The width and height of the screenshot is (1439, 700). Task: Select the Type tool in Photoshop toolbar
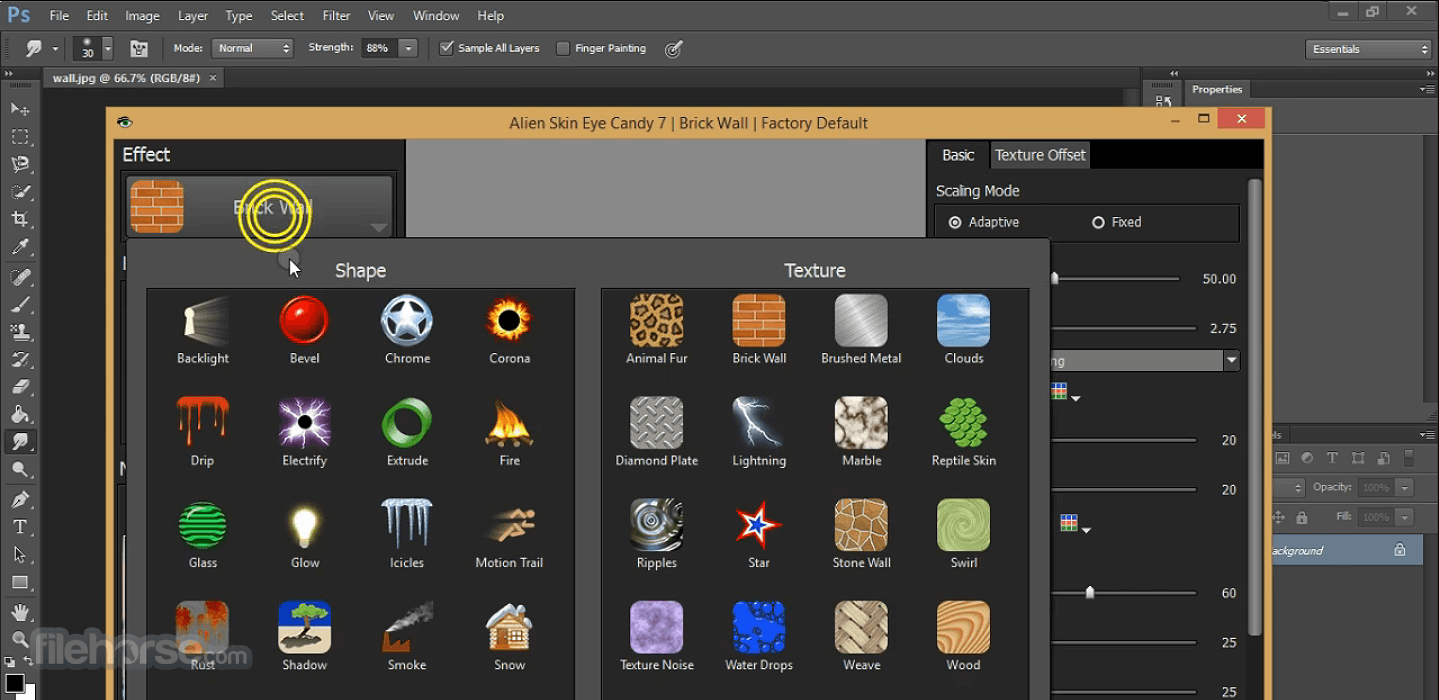[x=20, y=526]
